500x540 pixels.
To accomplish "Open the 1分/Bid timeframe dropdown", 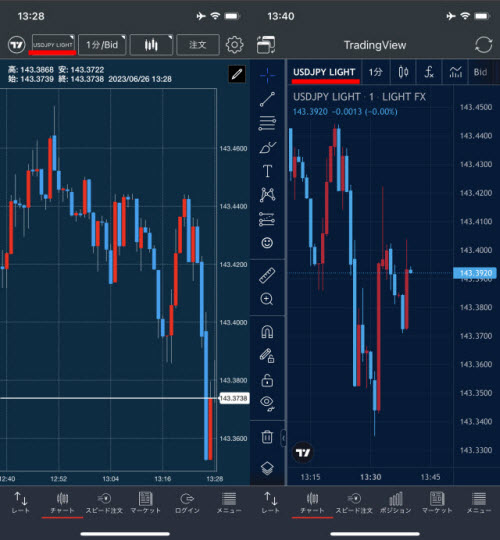I will 102,45.
